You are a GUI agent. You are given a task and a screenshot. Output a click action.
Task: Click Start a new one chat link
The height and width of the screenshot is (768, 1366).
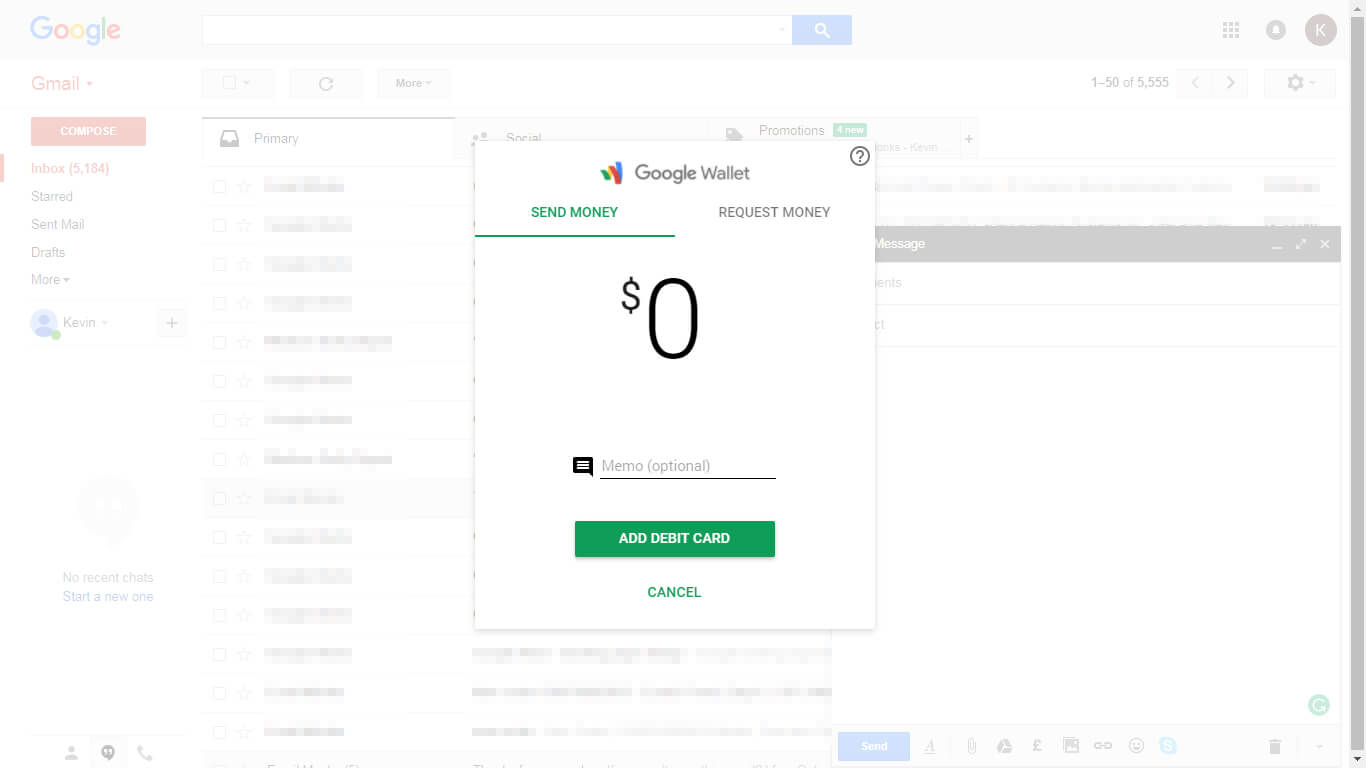pyautogui.click(x=108, y=597)
